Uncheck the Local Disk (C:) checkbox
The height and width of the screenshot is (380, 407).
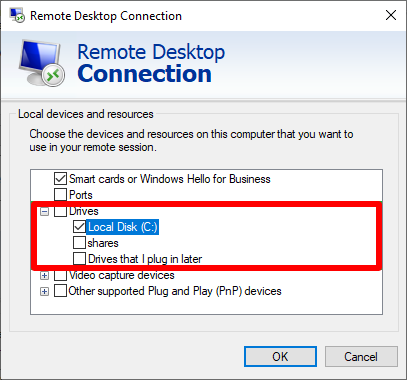[x=79, y=227]
